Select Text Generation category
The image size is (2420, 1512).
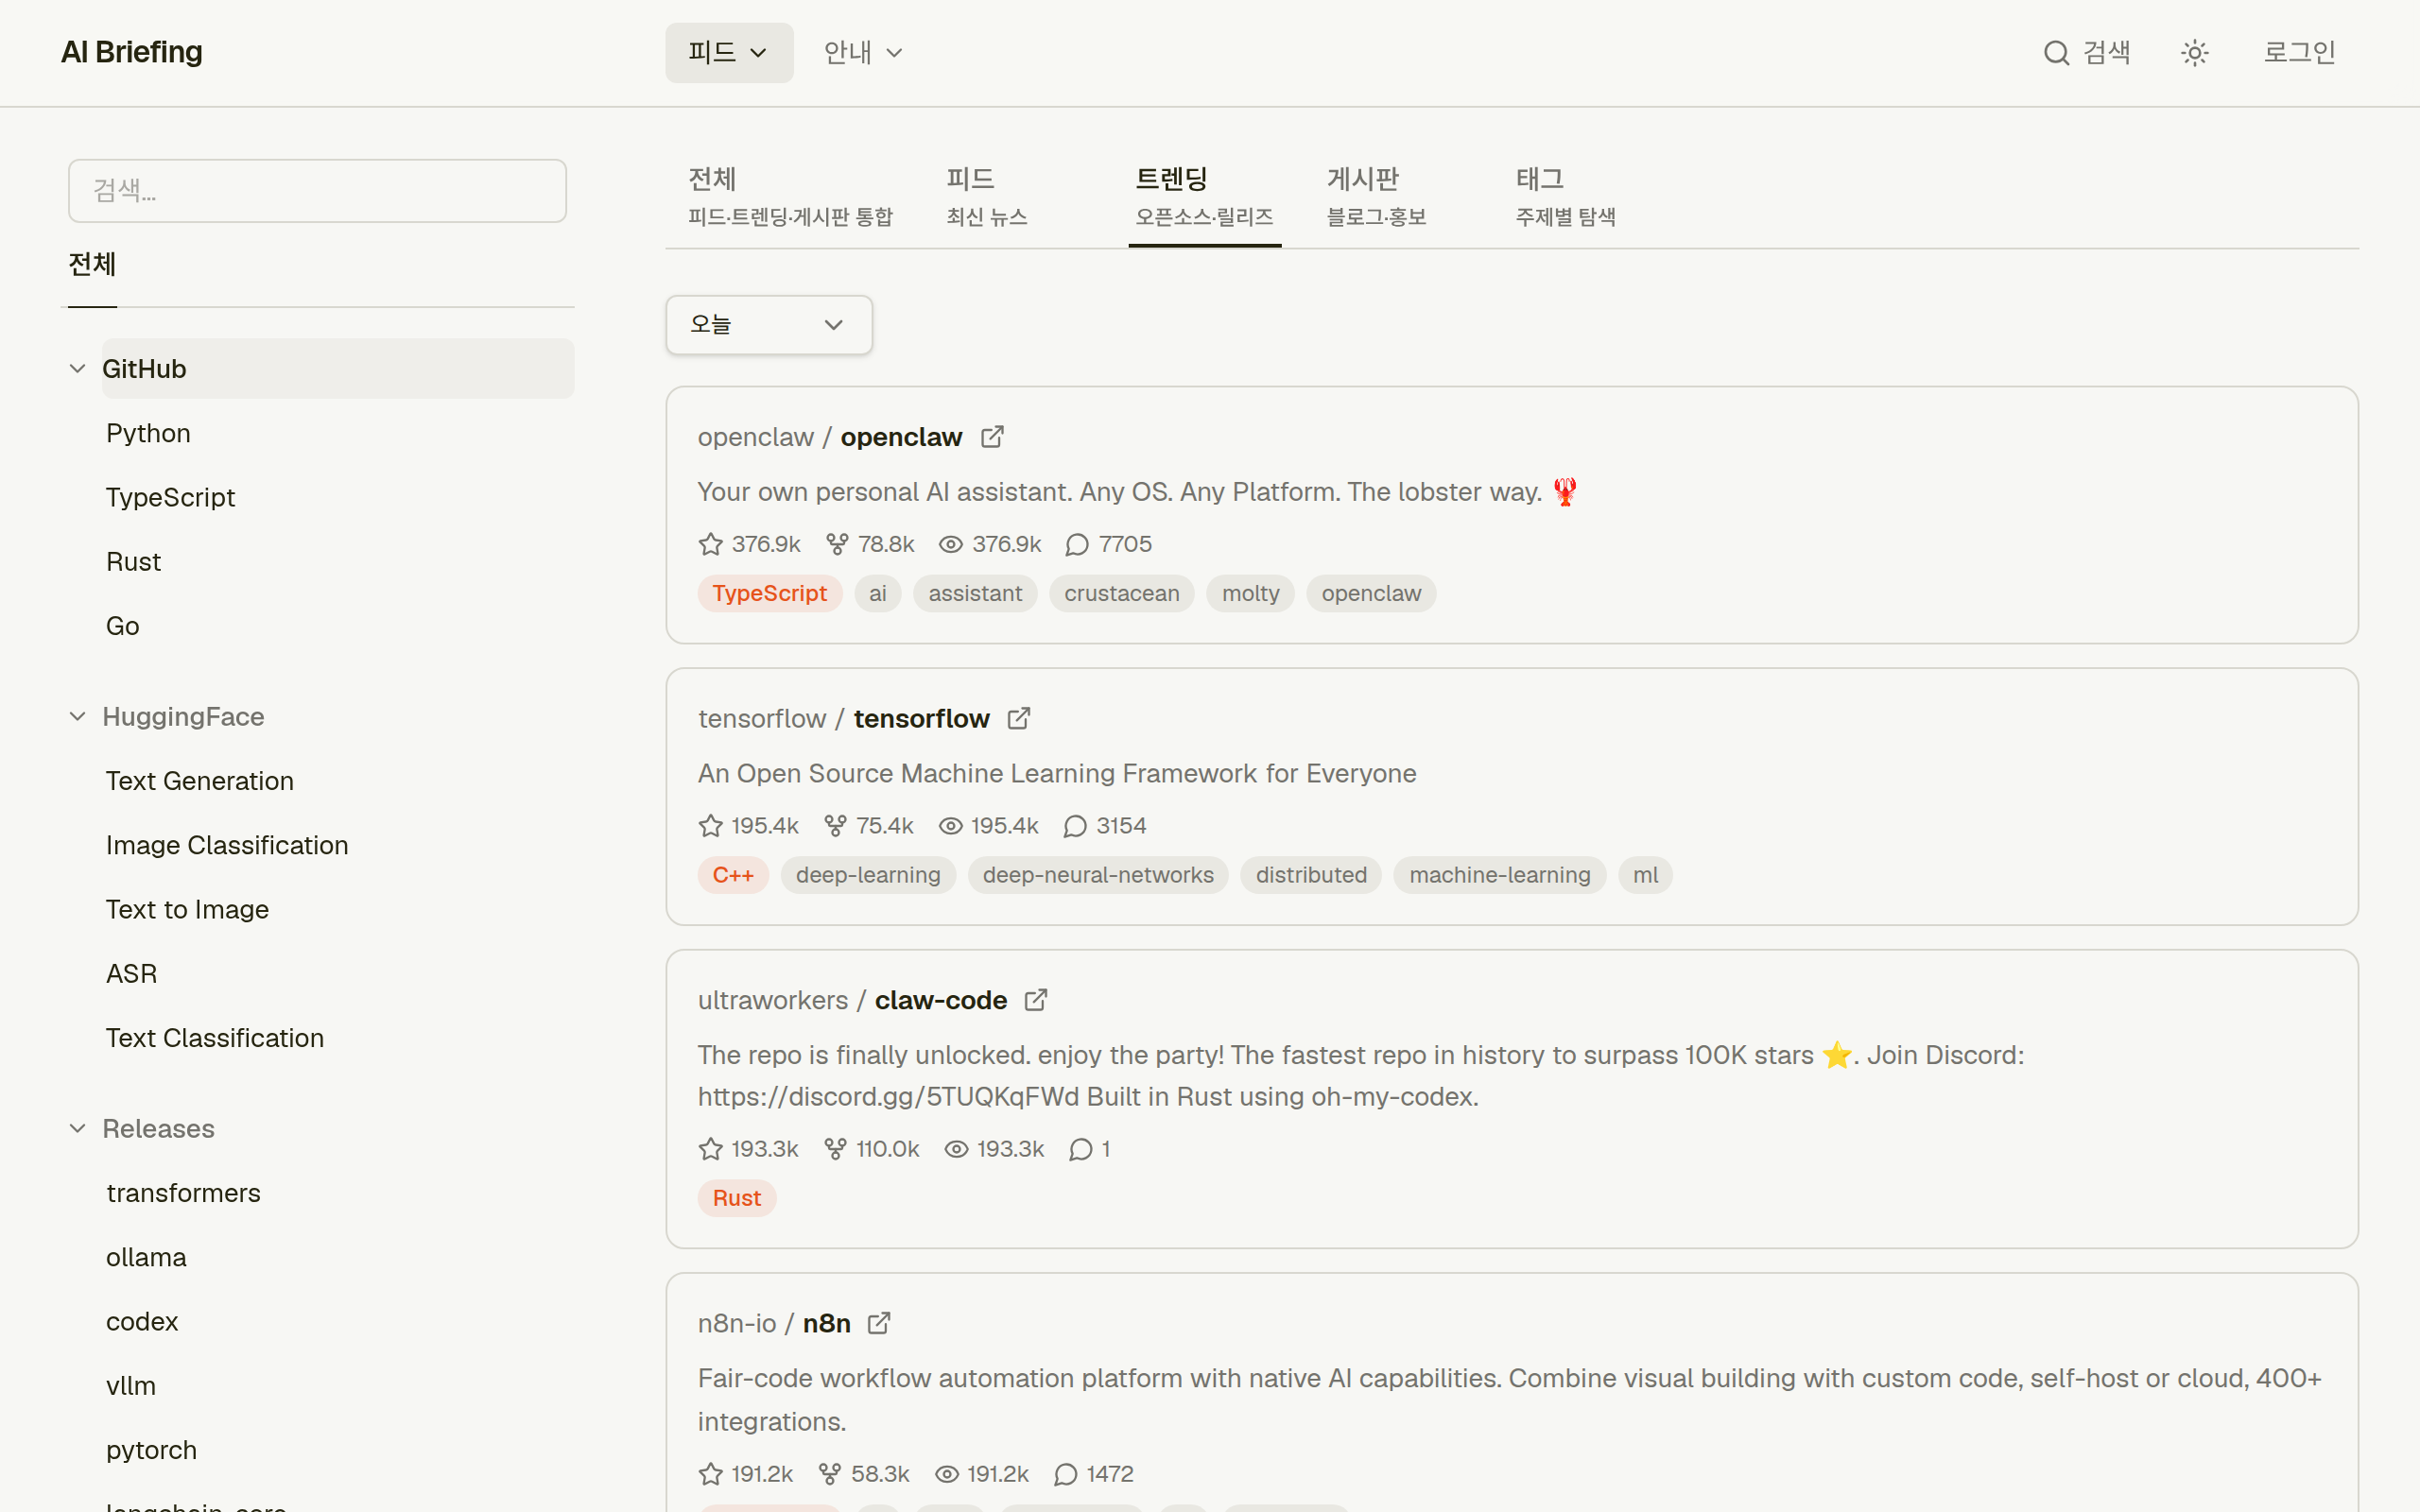200,781
